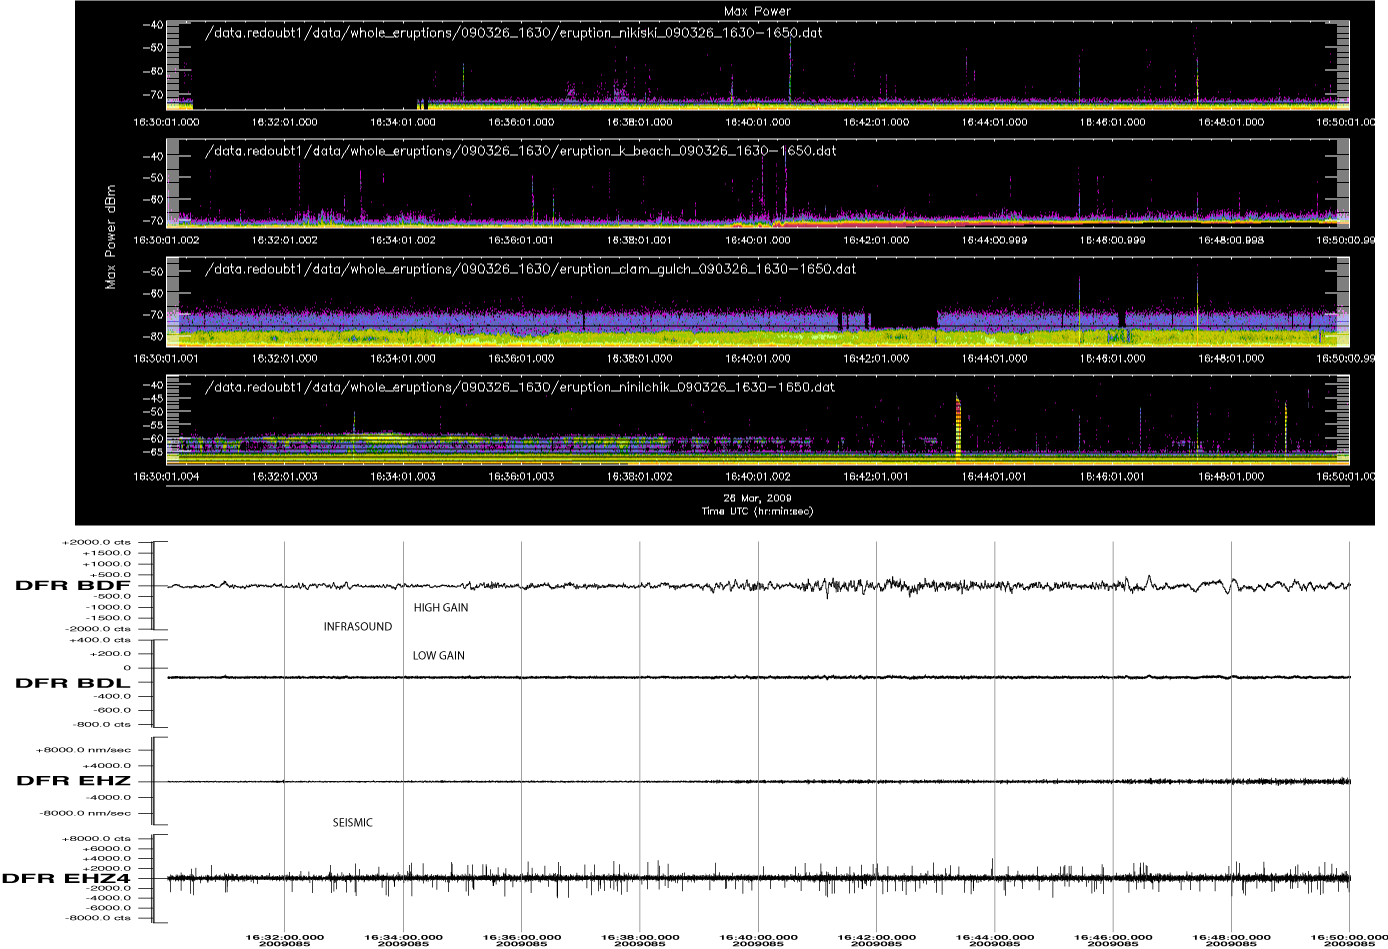The image size is (1388, 949).
Task: Click the "+6000.0" value on the EHZ4 axis
Action: [107, 849]
